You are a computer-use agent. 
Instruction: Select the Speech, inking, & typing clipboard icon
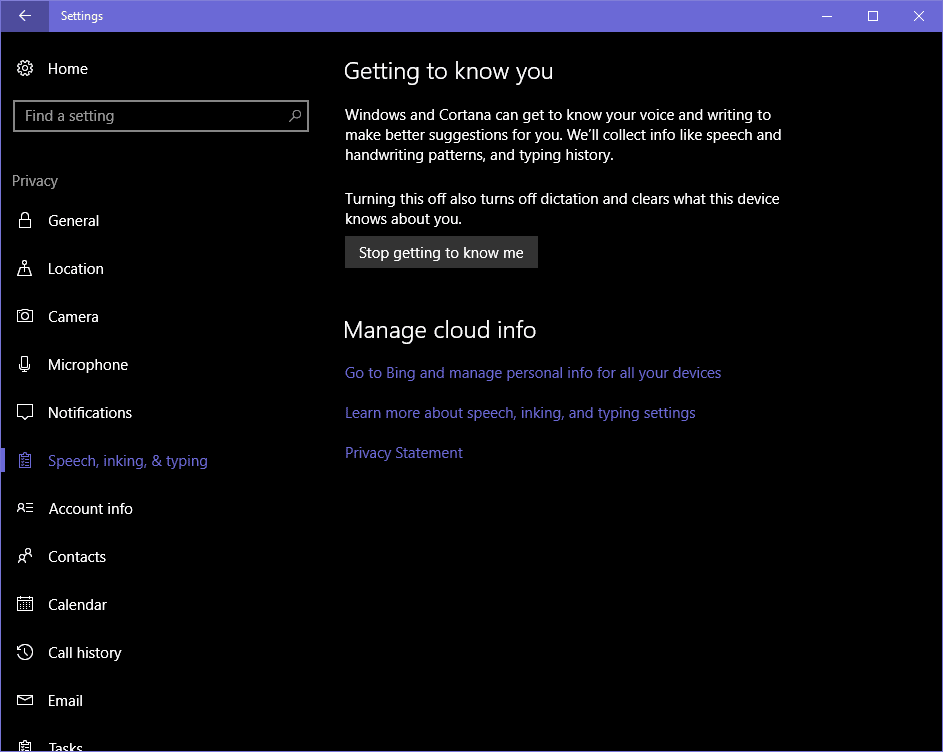pyautogui.click(x=24, y=460)
